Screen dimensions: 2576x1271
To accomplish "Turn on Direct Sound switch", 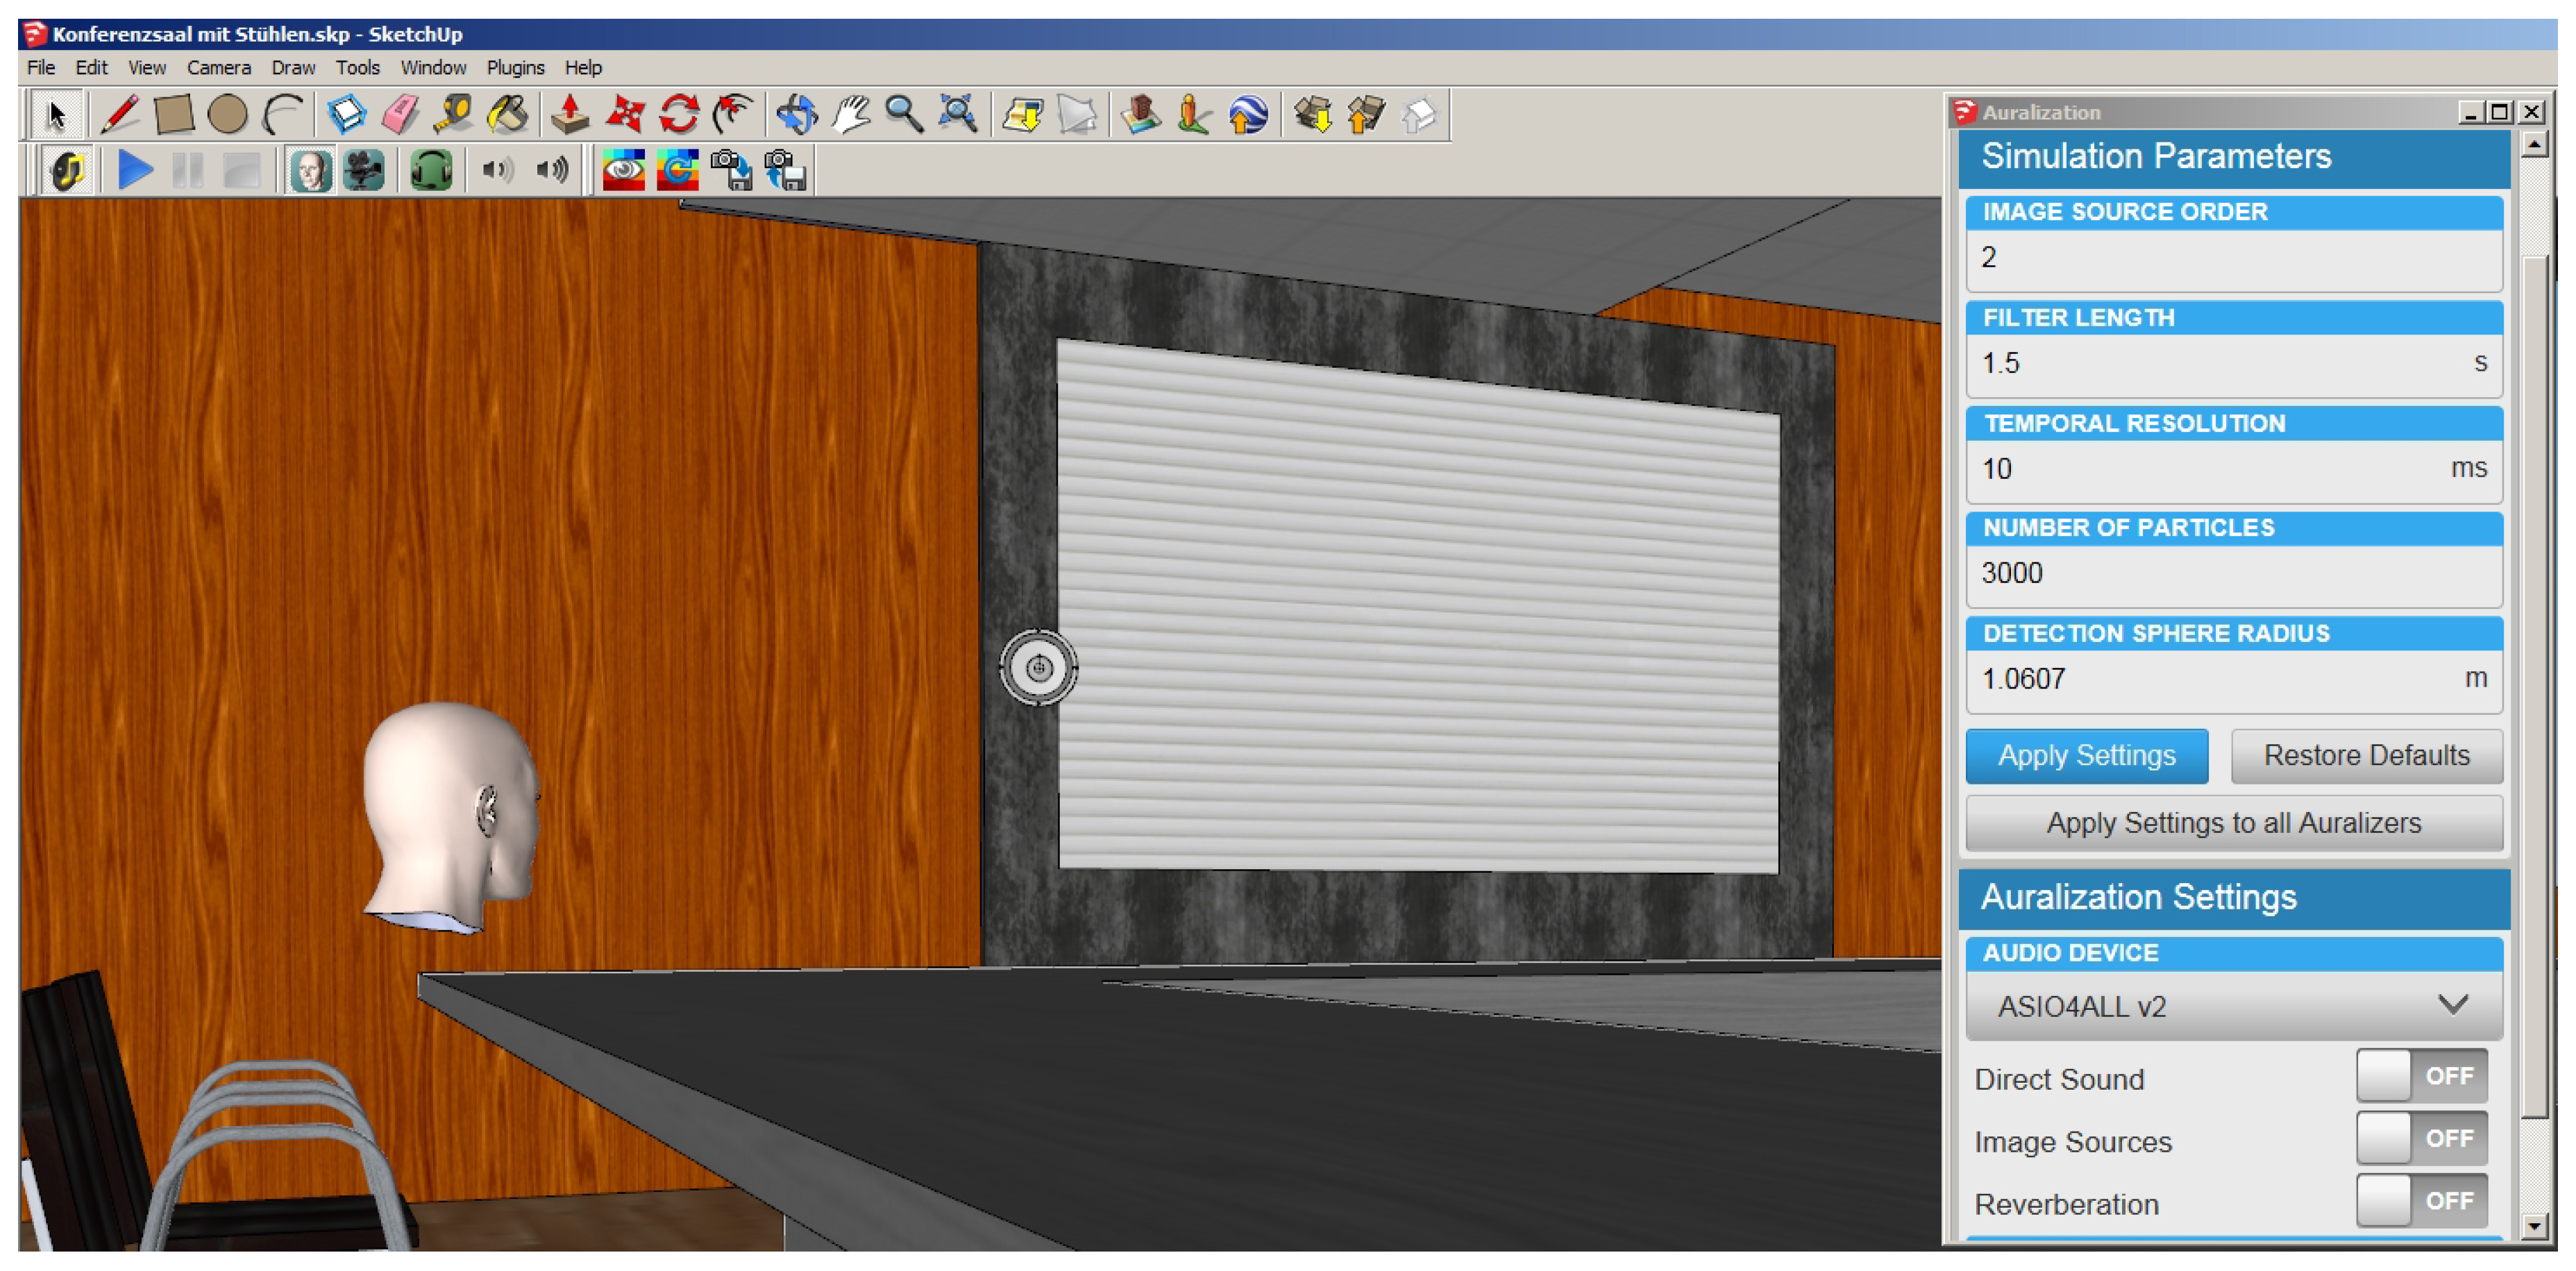I will tap(2420, 1077).
